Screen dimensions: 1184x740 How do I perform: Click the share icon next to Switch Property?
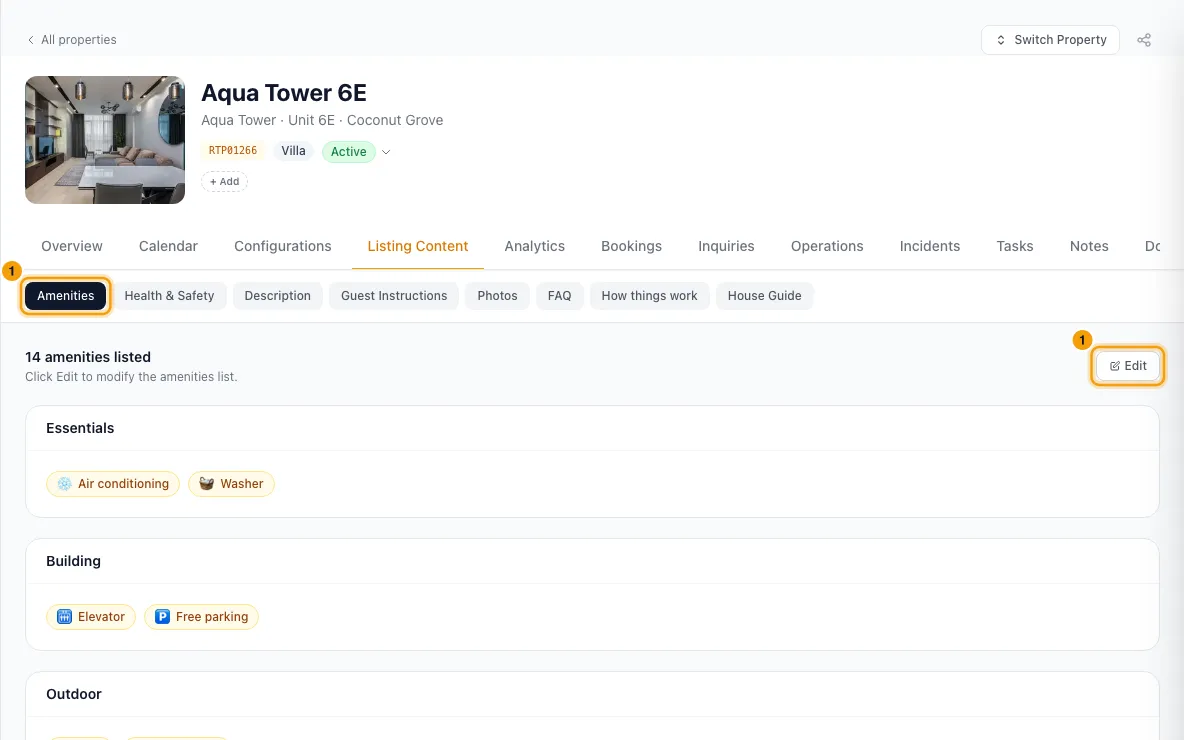[1144, 40]
